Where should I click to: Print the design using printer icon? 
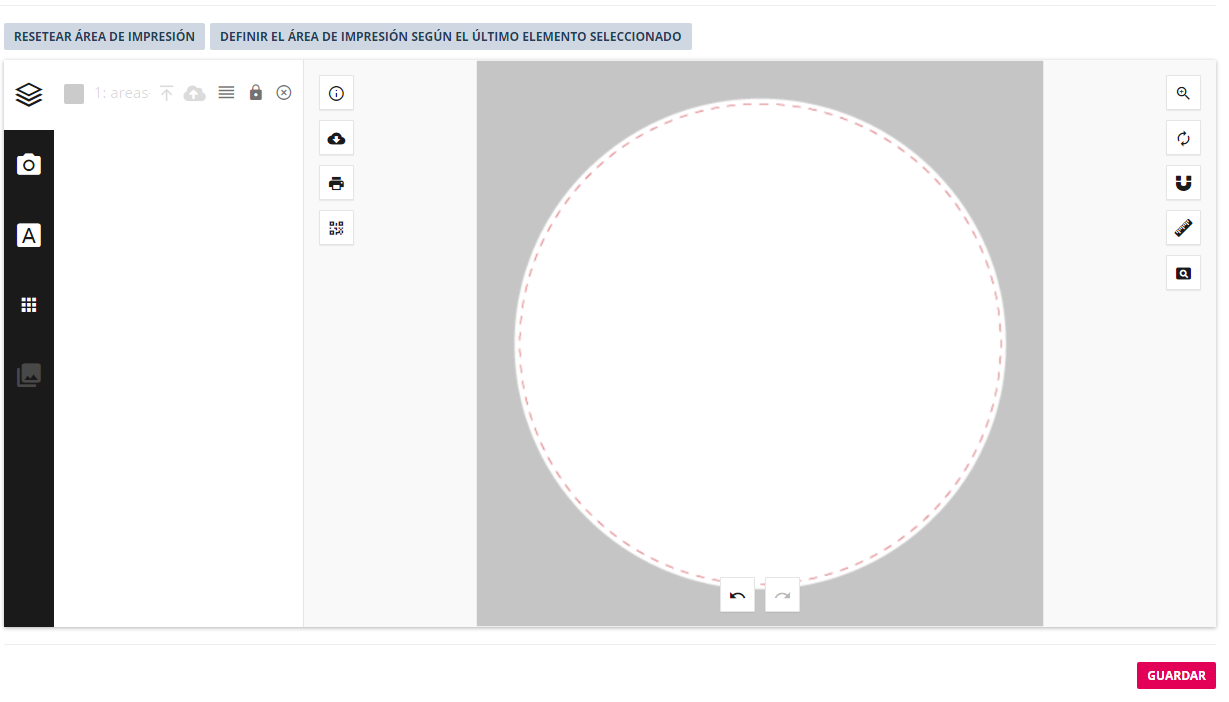point(336,184)
